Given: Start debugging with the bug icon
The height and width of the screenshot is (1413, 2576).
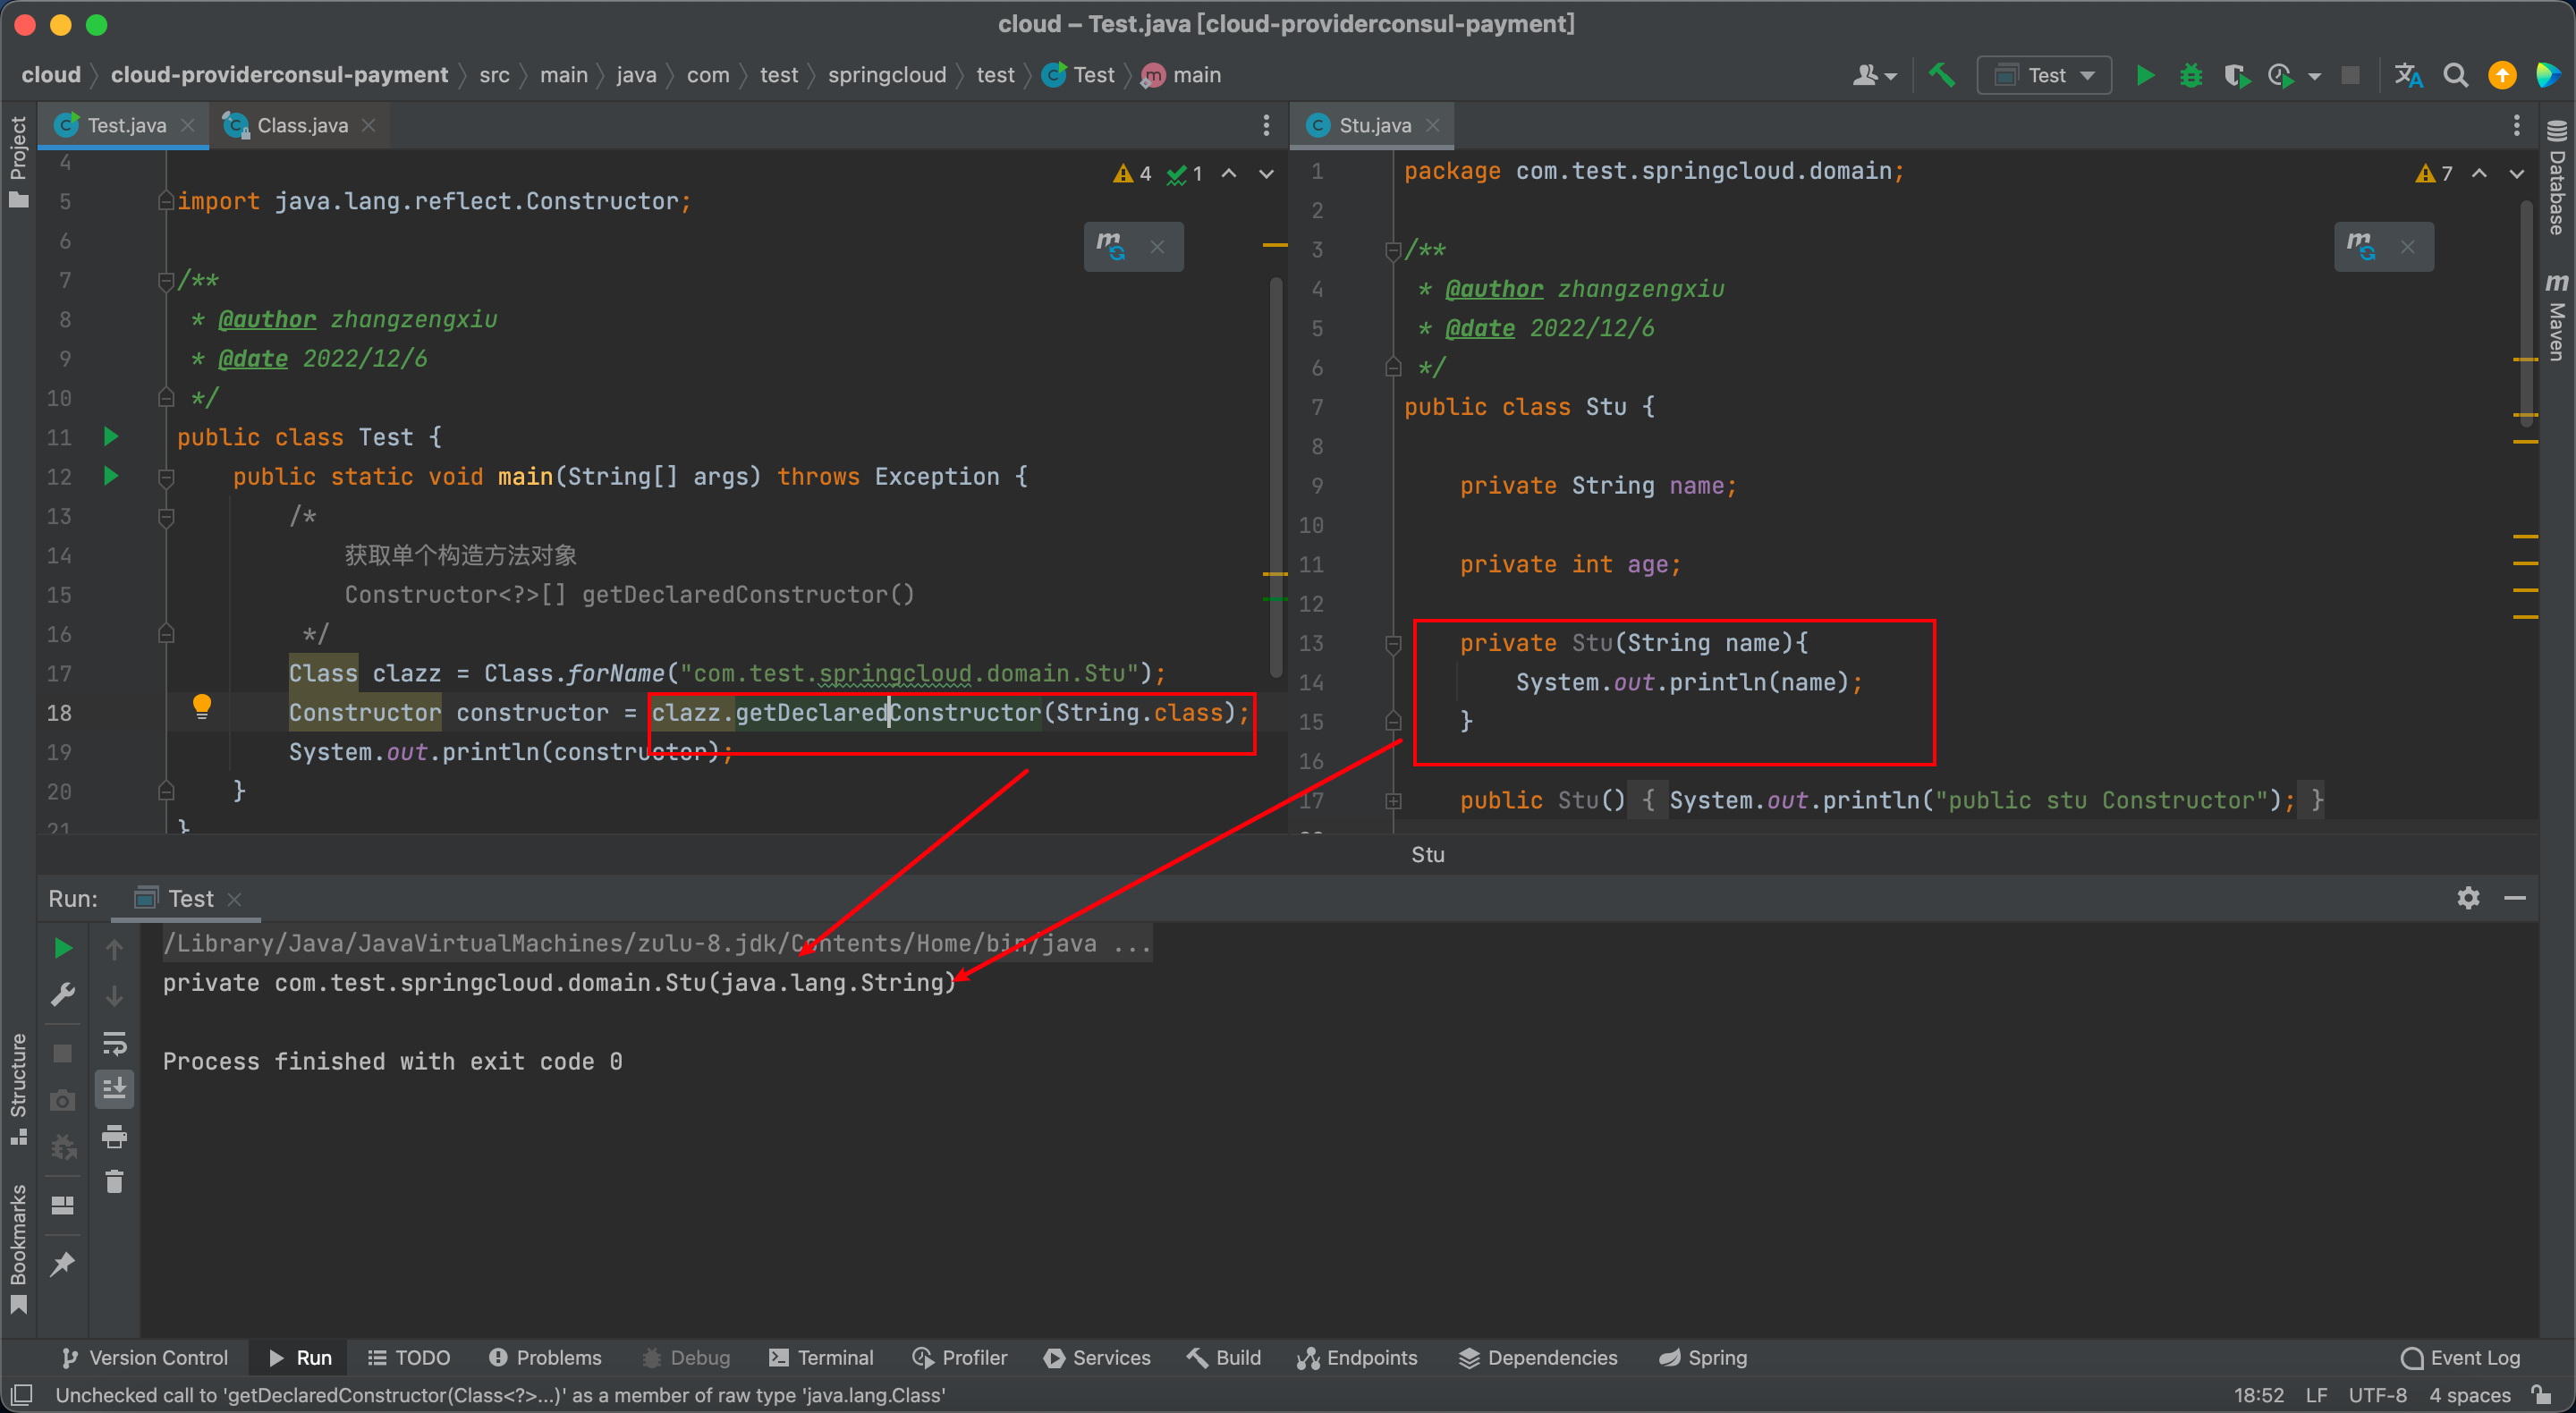Looking at the screenshot, I should [2191, 75].
